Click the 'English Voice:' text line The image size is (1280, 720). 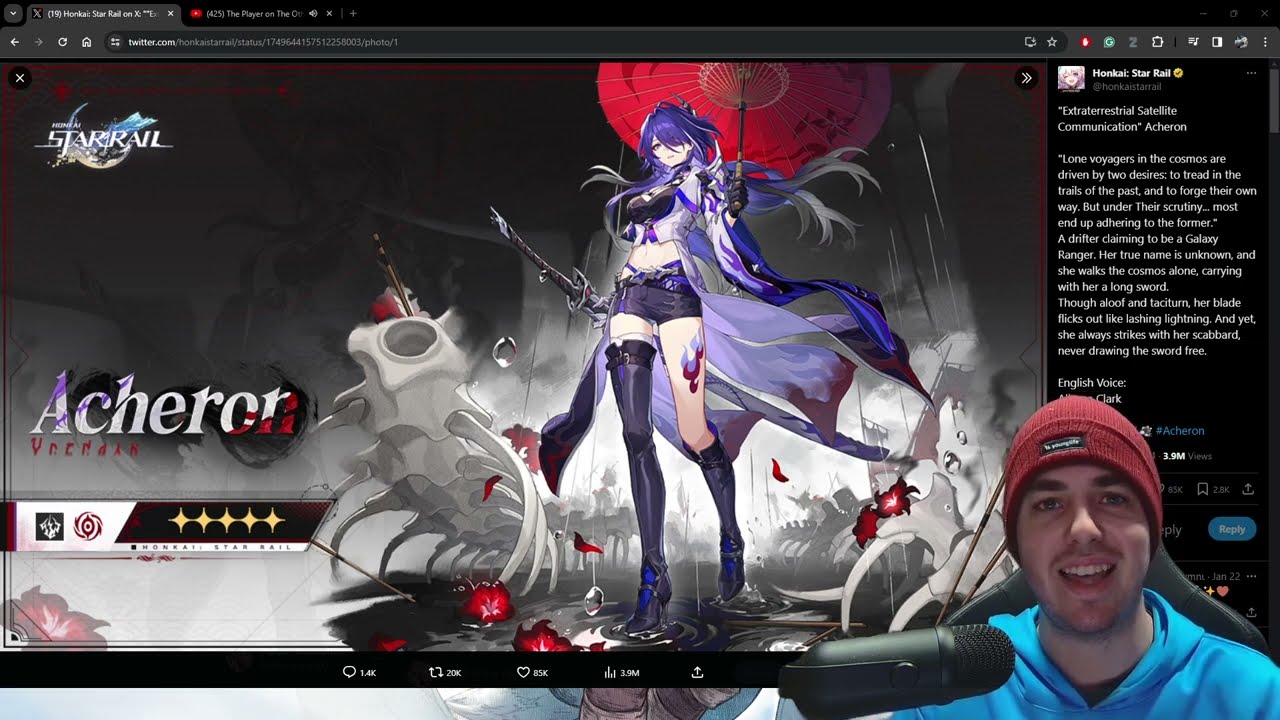click(x=1092, y=383)
